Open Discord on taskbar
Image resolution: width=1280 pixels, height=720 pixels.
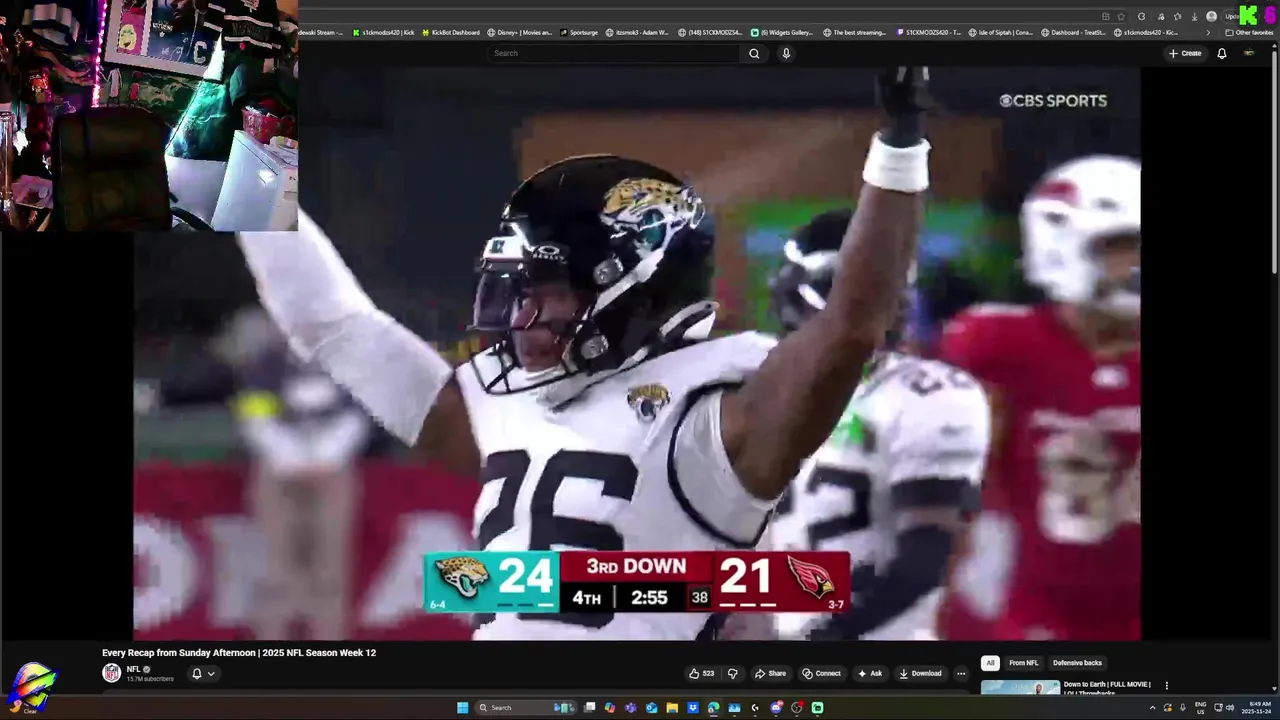[x=776, y=708]
